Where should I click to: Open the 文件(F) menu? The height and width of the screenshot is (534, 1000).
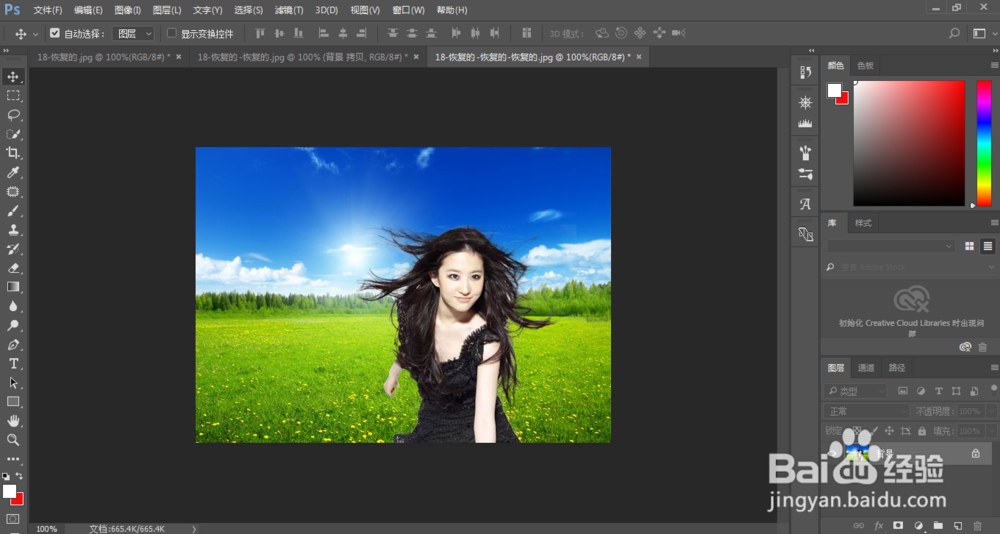click(x=48, y=10)
